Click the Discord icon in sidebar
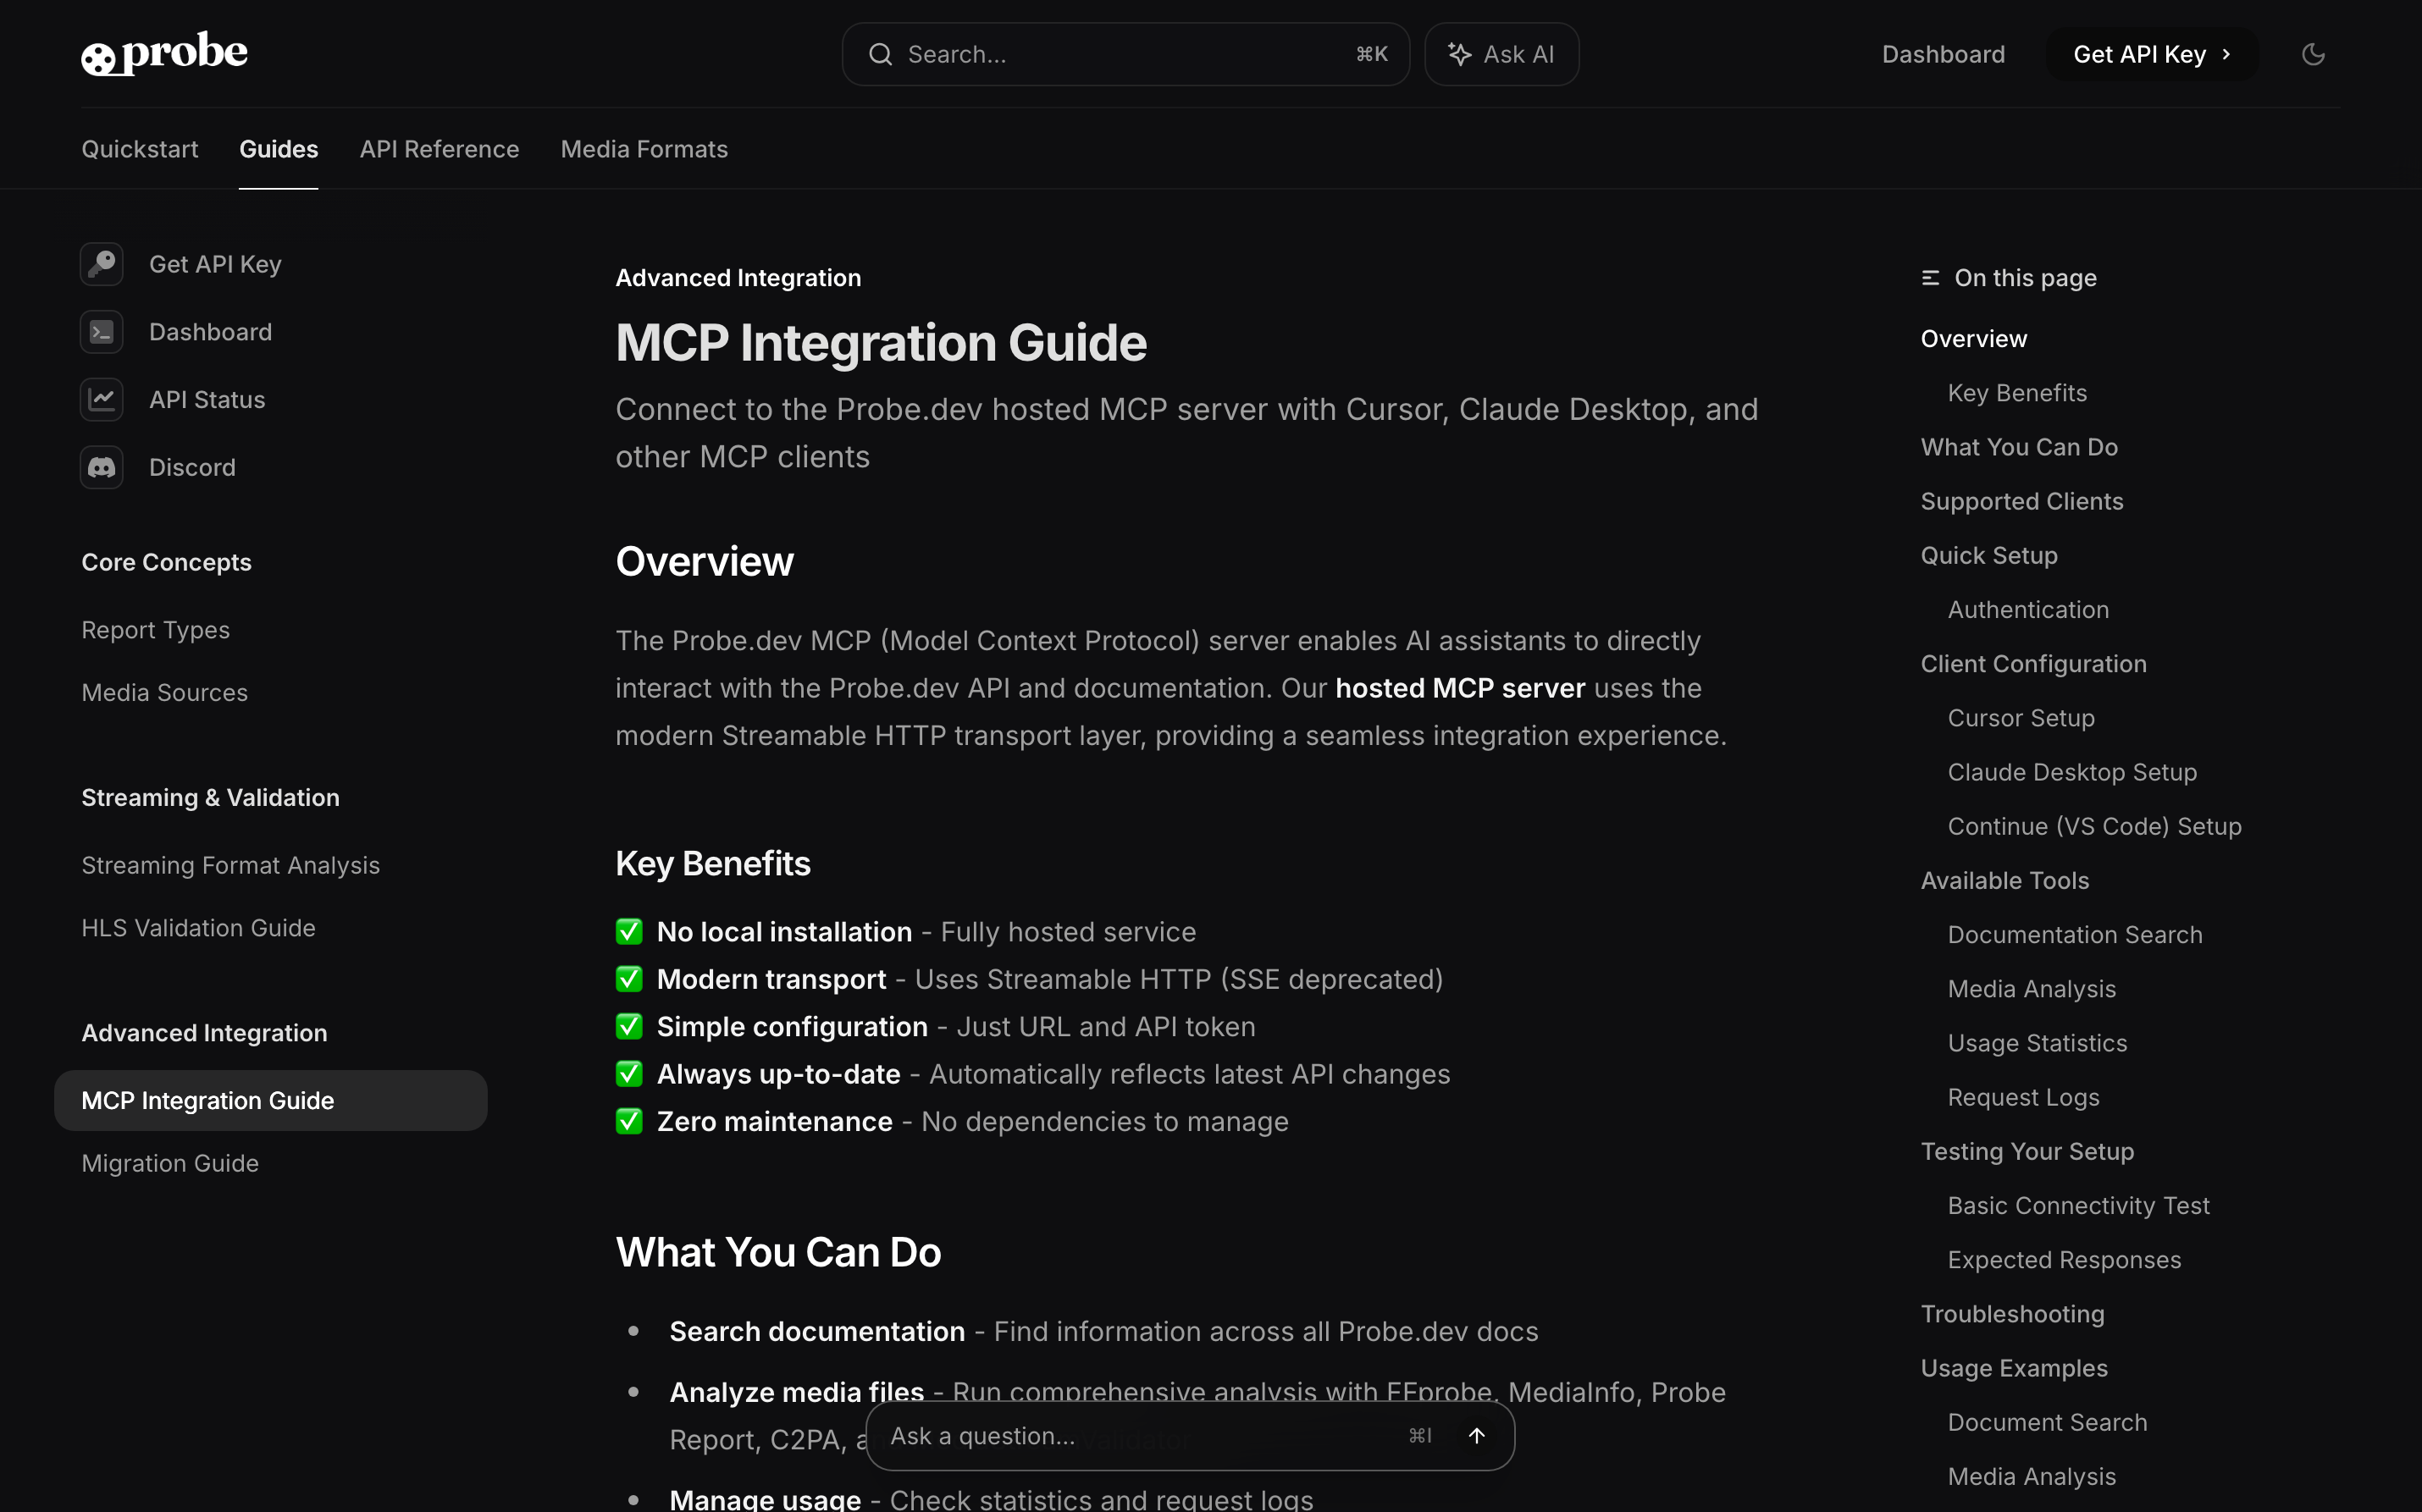Screen dimensions: 2422x1512 (x=102, y=467)
